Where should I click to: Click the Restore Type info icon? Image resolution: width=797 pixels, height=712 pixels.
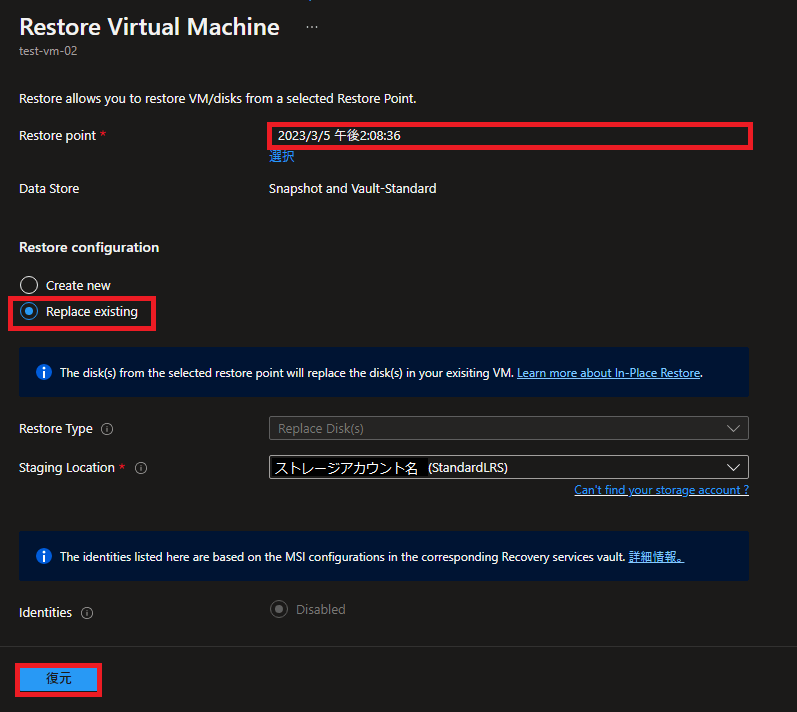107,429
